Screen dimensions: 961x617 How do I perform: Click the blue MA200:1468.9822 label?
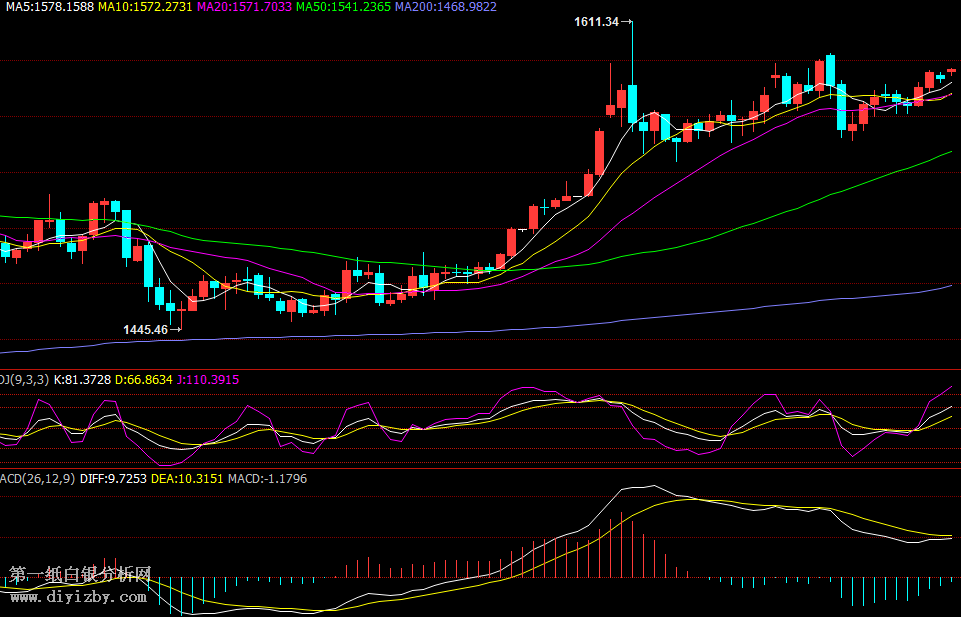pos(445,7)
